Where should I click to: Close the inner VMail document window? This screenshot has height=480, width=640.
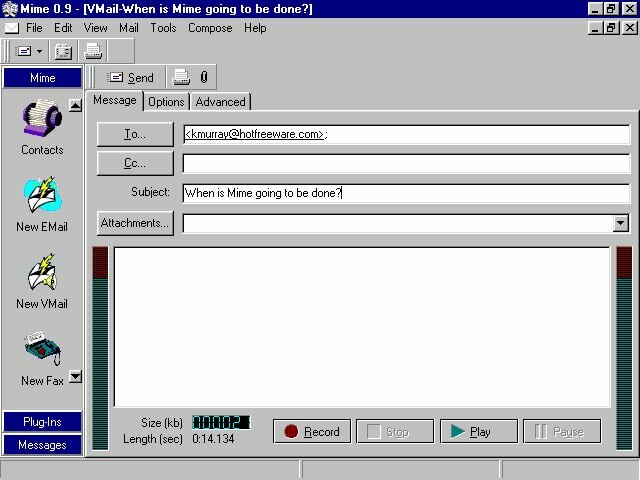coord(629,28)
